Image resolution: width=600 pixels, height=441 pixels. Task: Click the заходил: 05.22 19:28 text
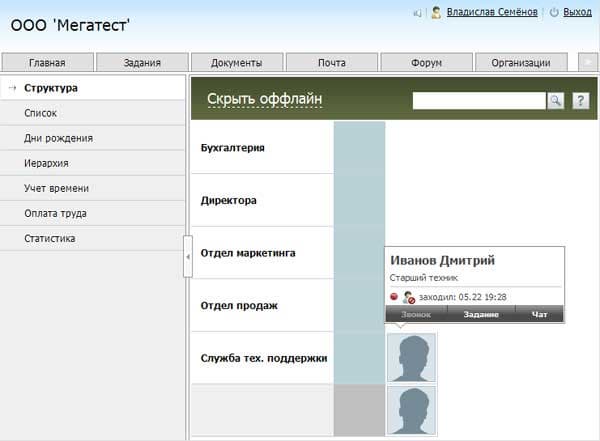pos(463,297)
